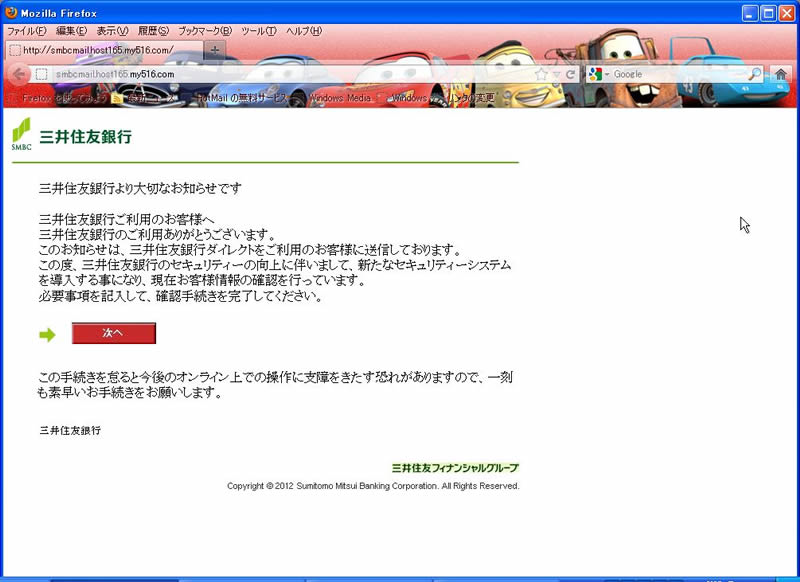This screenshot has width=800, height=582.
Task: Select the smbcmail.host165.my516.com tab
Action: pyautogui.click(x=104, y=50)
